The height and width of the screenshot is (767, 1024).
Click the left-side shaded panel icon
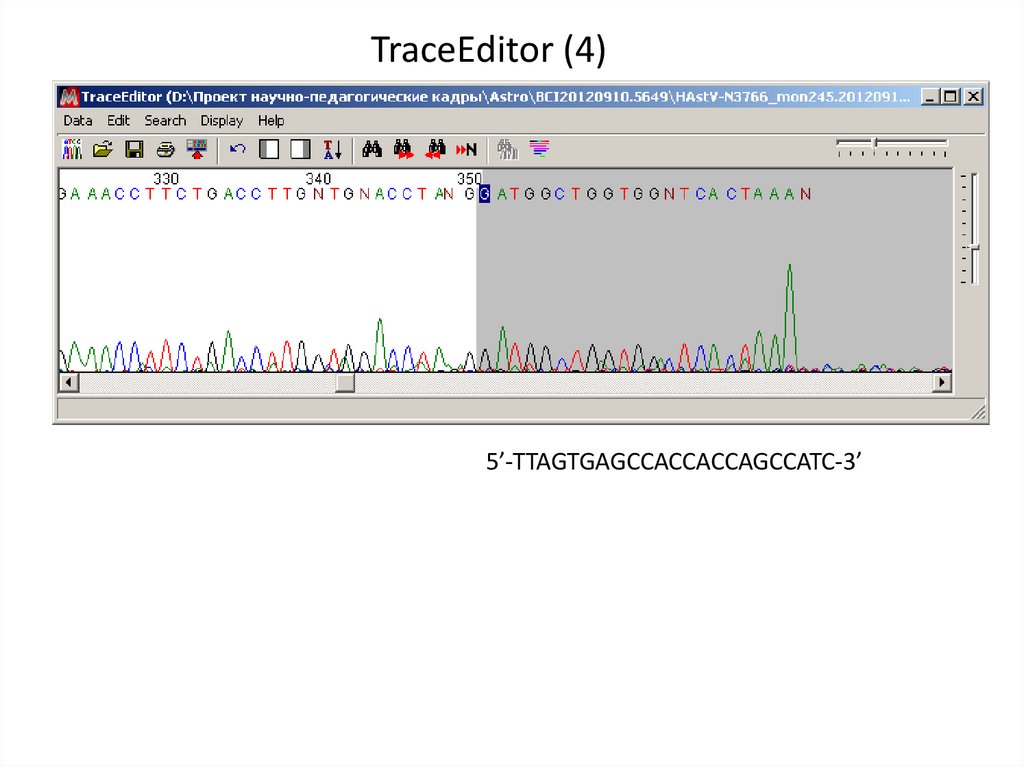tap(269, 150)
